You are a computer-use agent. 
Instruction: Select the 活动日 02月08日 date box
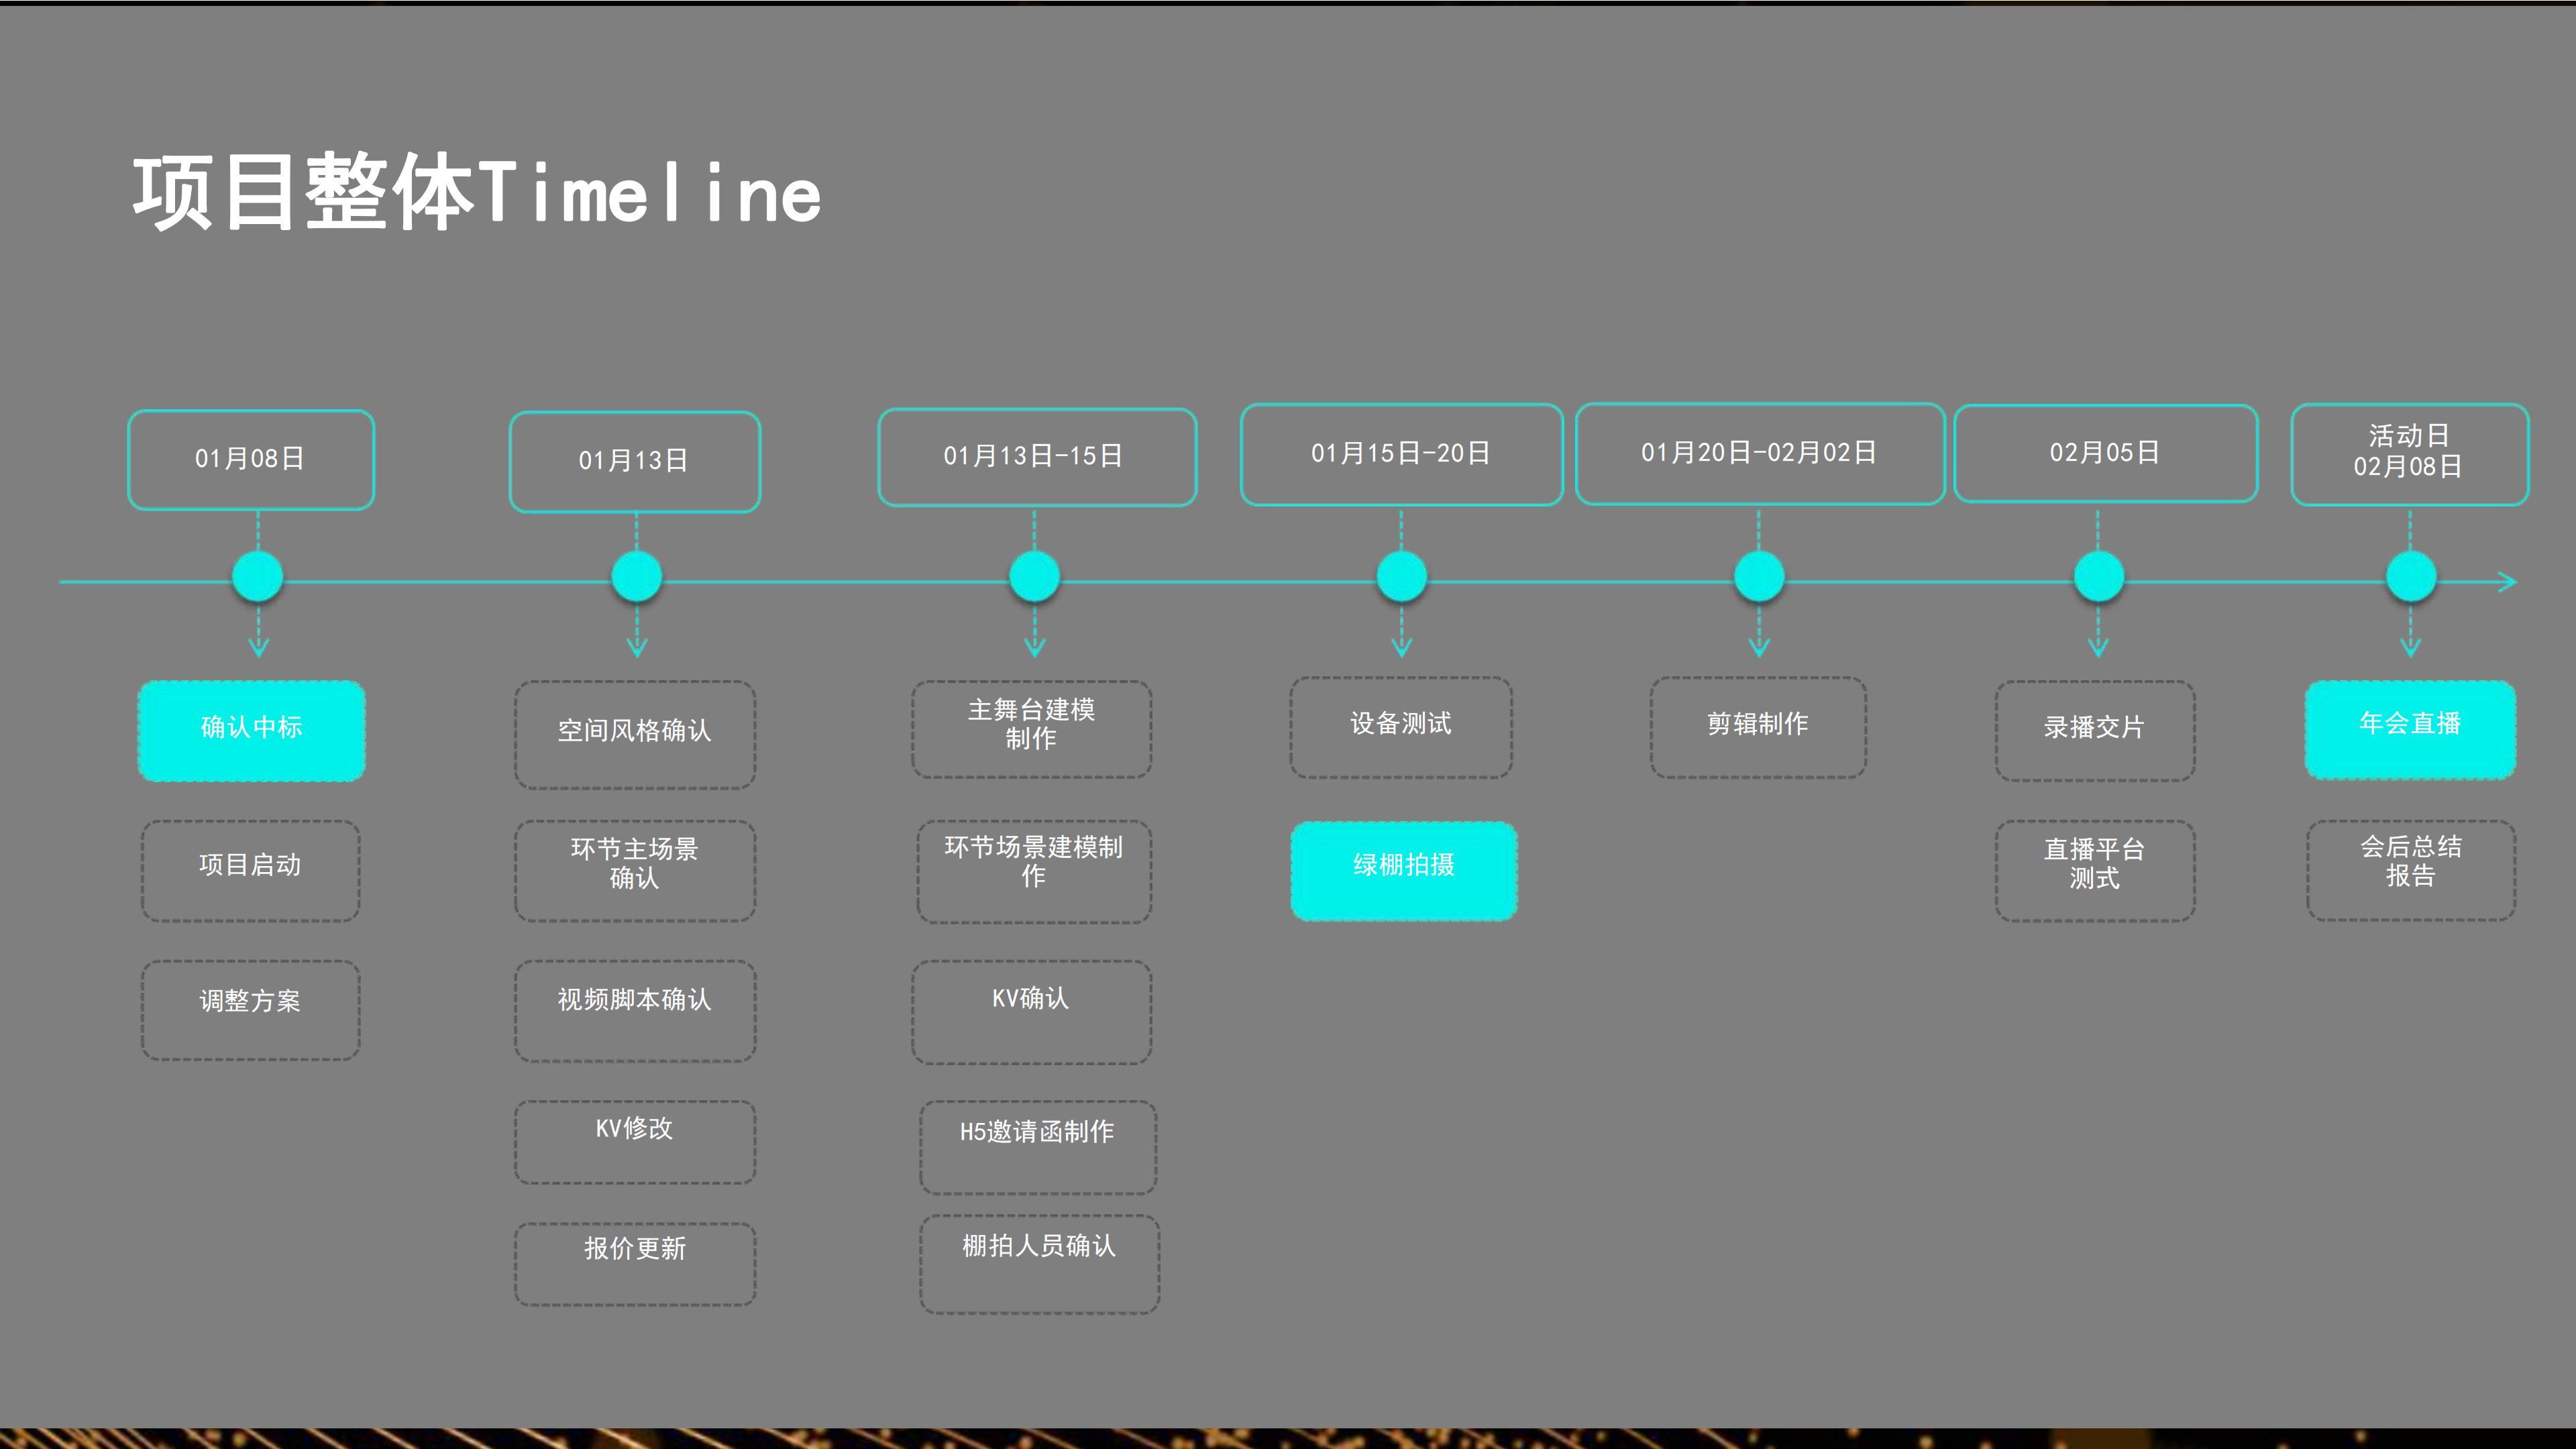coord(2409,454)
